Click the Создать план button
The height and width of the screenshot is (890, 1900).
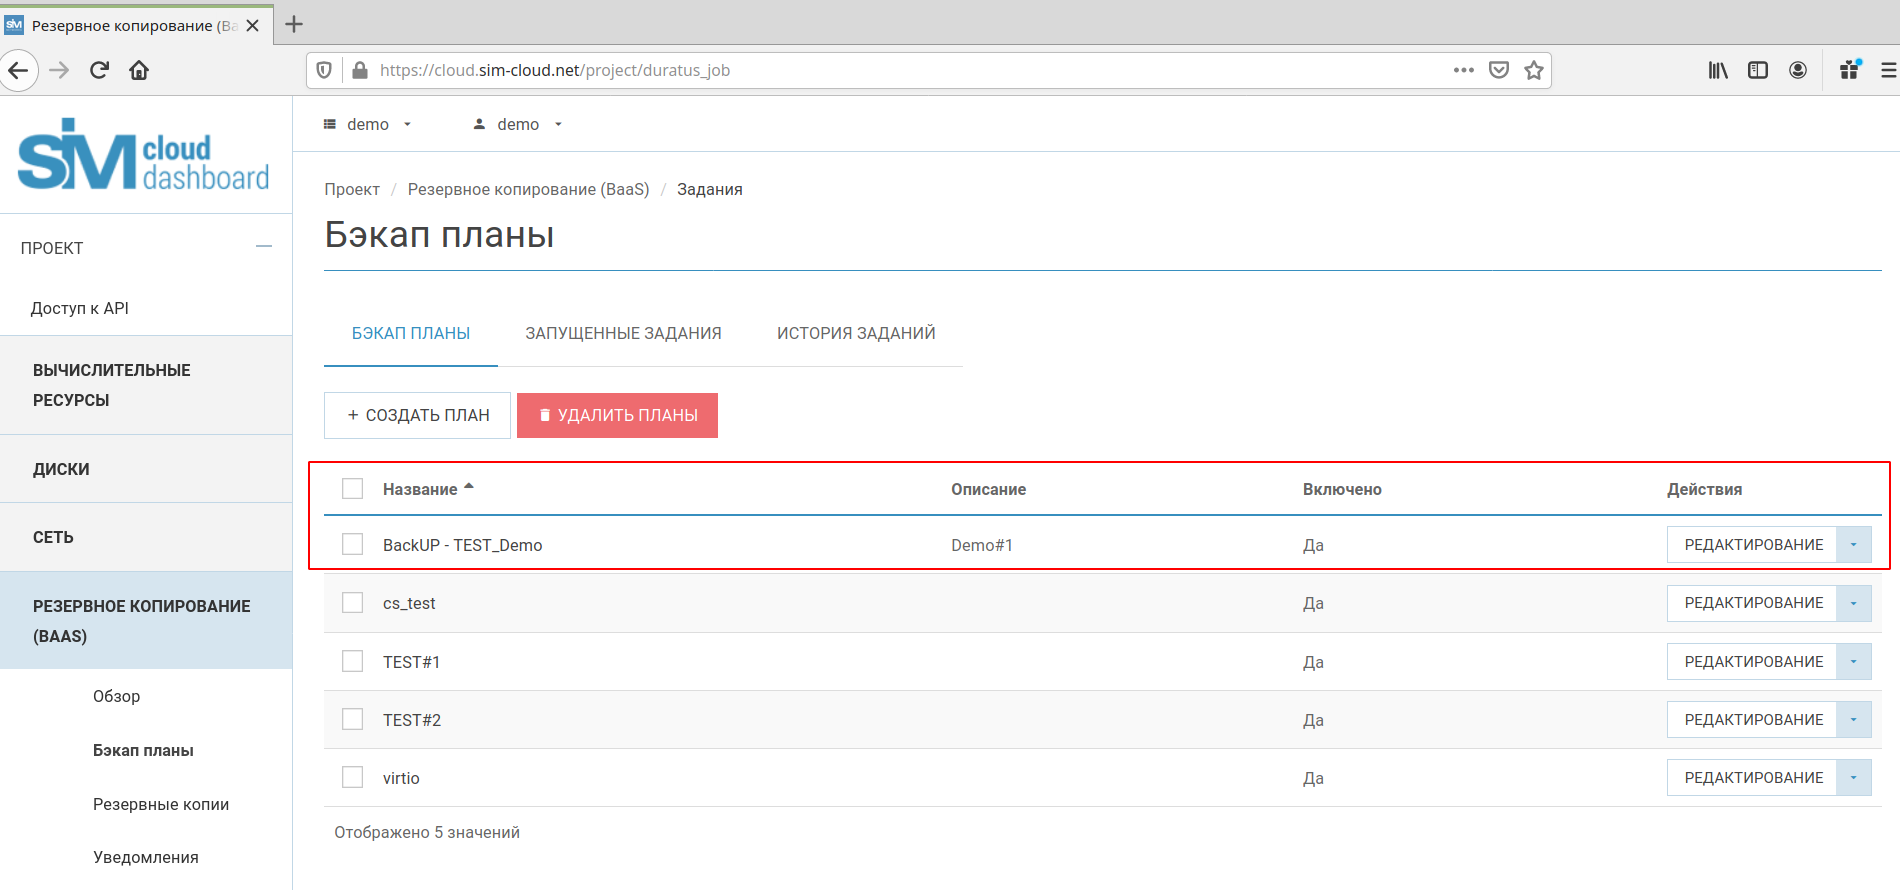(417, 415)
